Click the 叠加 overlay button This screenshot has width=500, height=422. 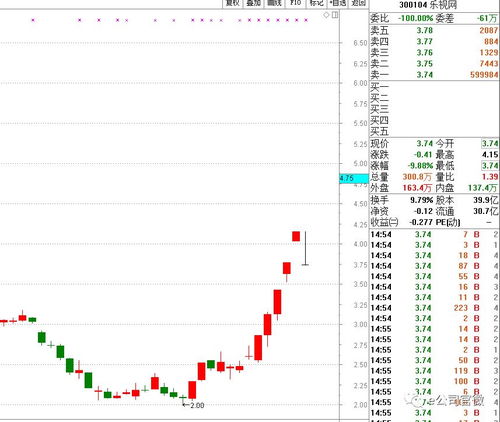pyautogui.click(x=253, y=3)
